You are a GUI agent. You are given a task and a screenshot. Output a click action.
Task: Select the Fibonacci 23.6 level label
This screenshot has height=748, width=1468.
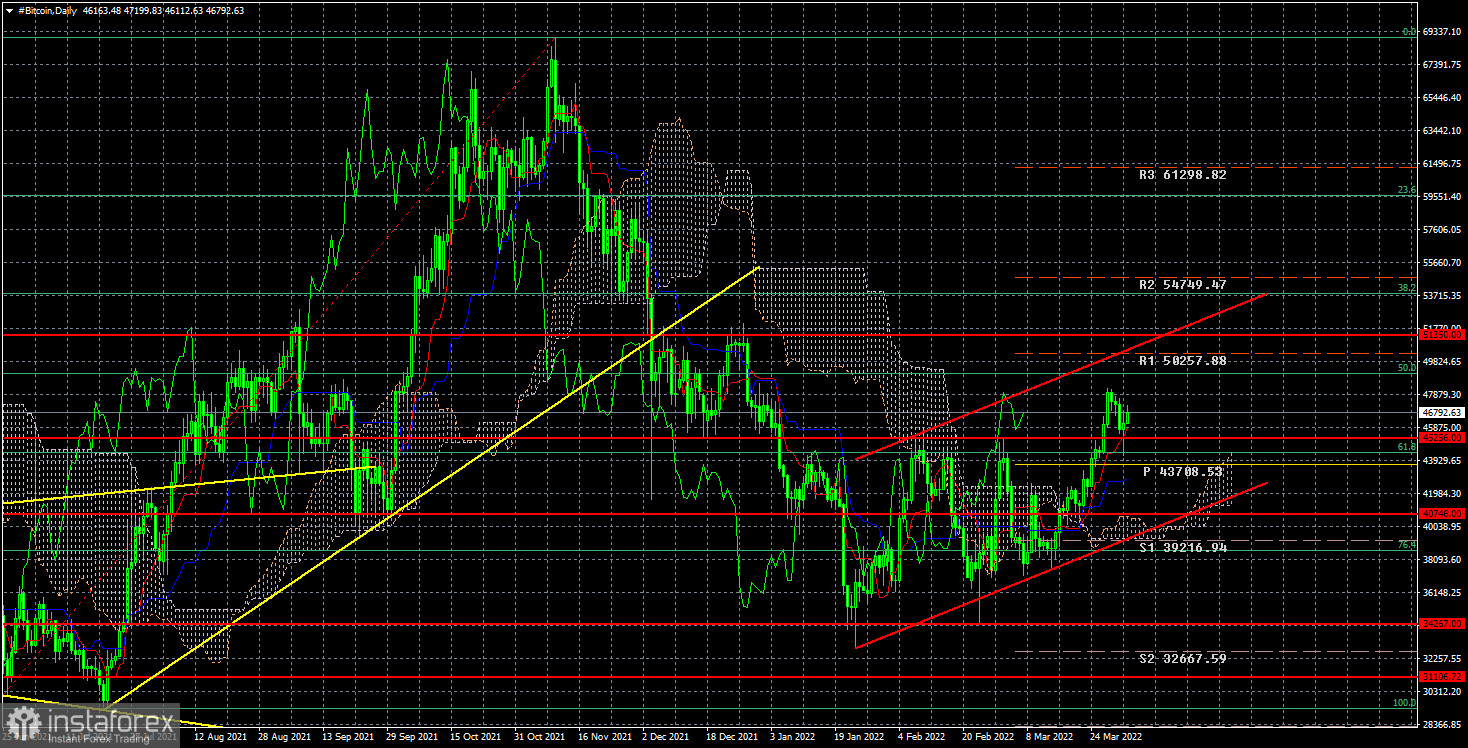pos(1406,190)
